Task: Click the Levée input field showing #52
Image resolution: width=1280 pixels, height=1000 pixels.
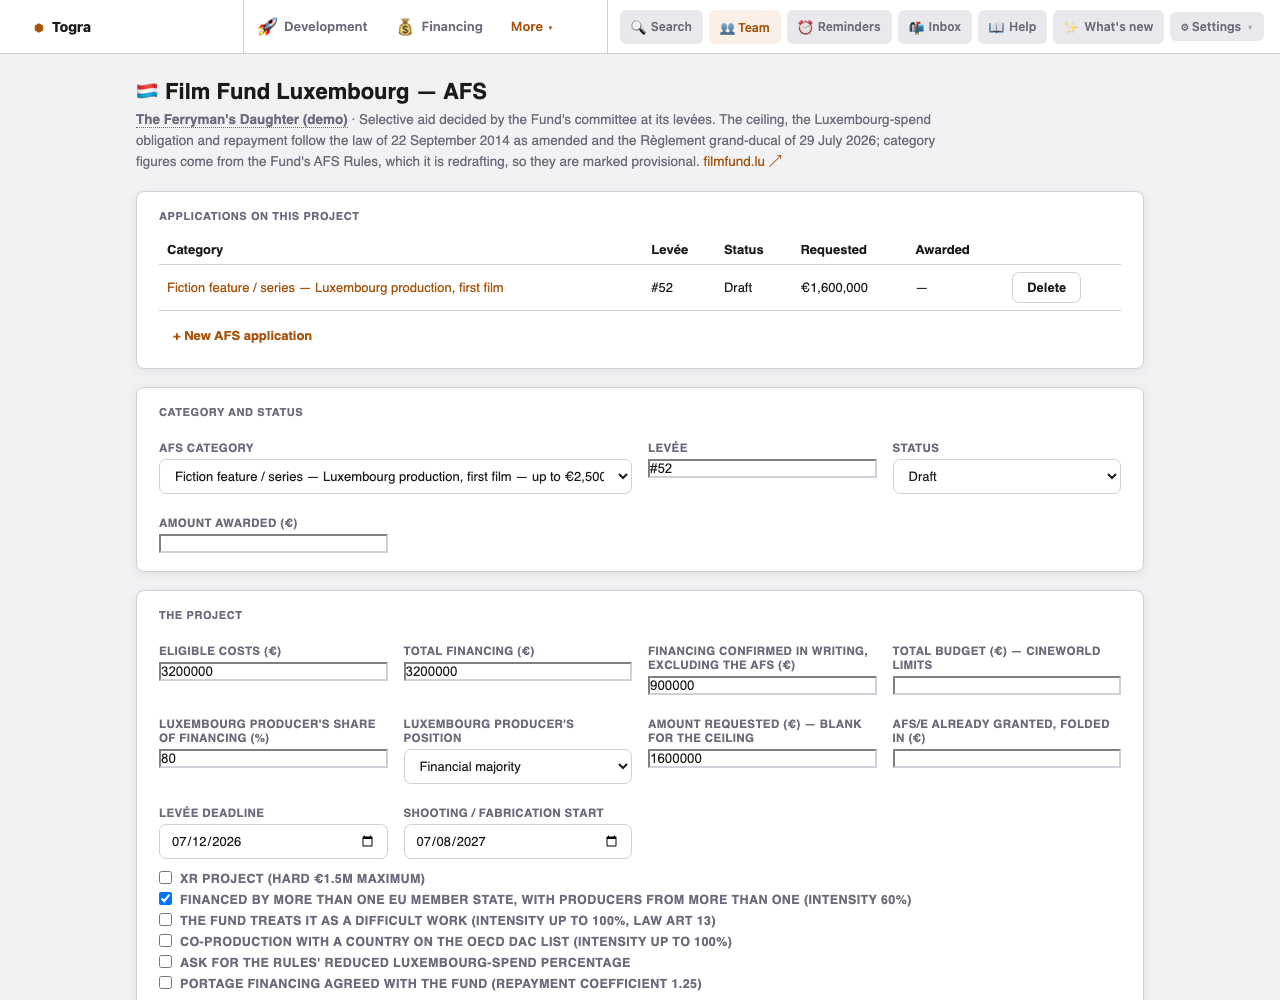Action: pos(762,469)
